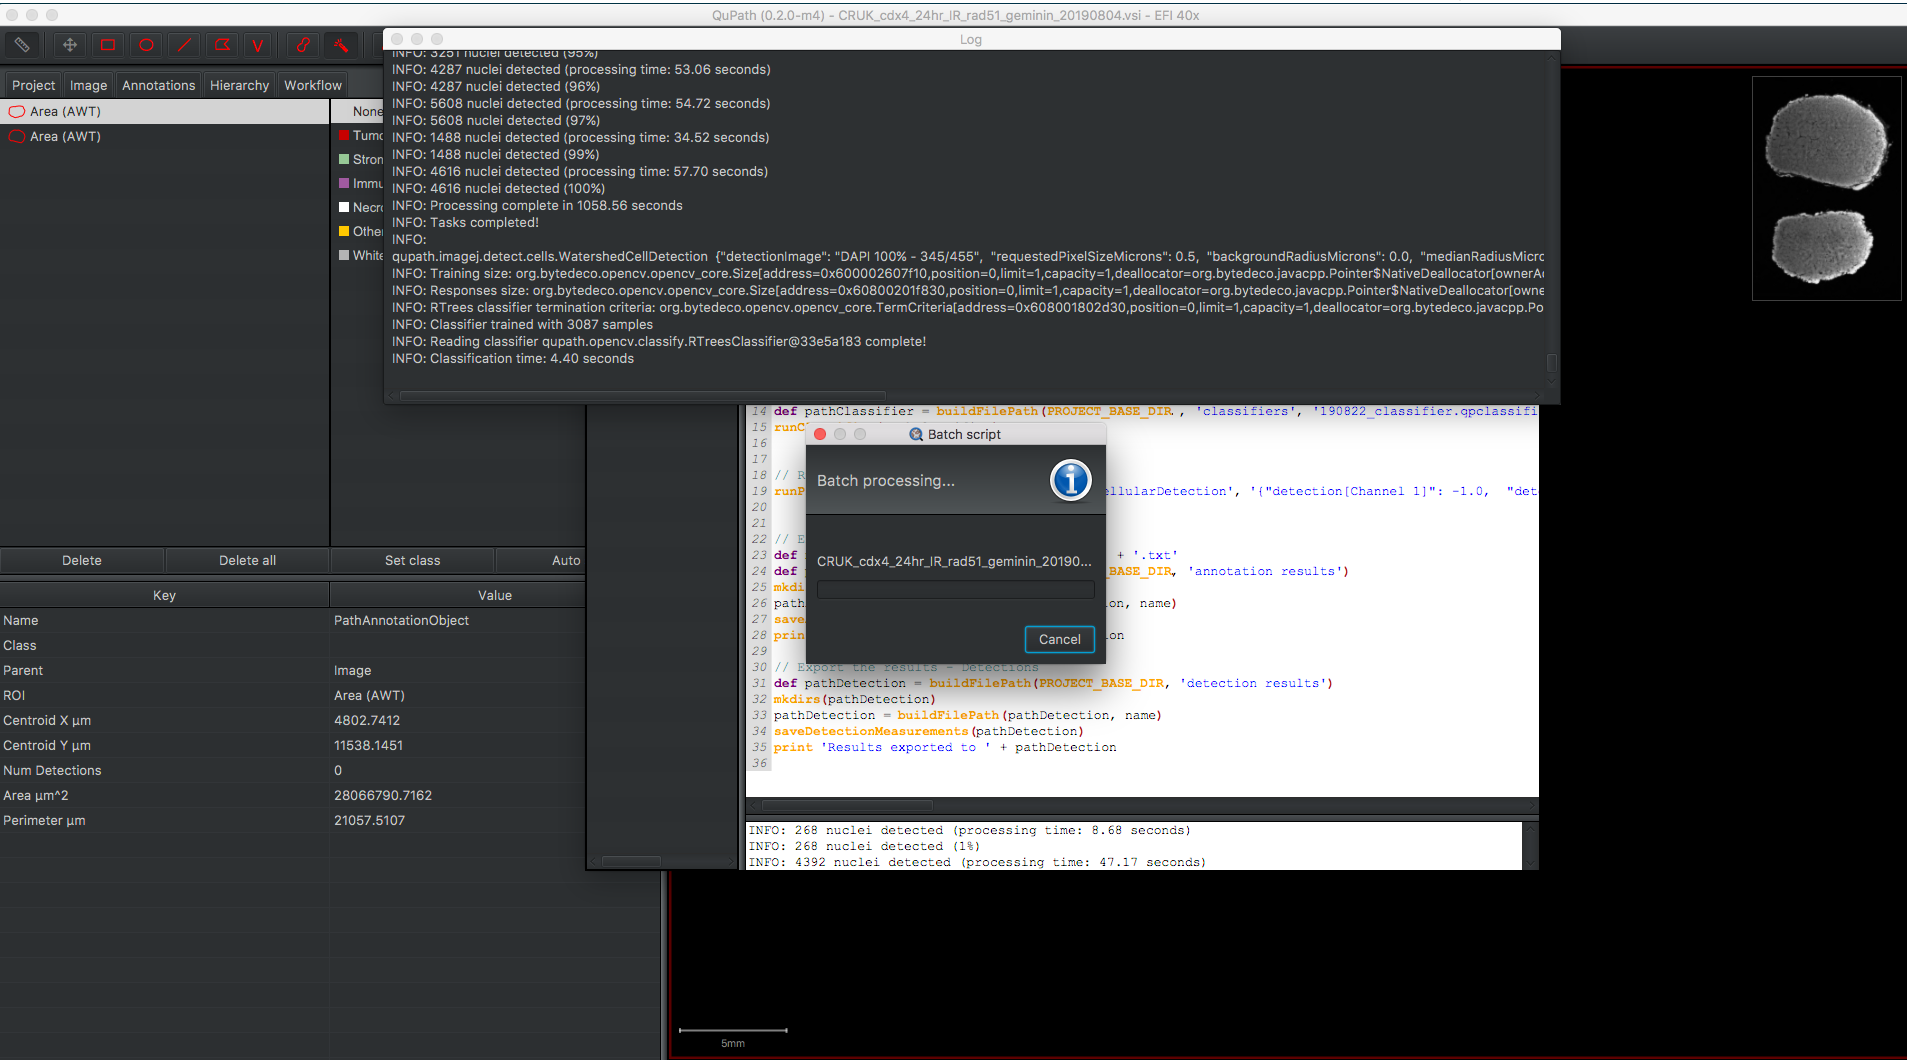Select the Points annotation tool
1907x1060 pixels.
point(258,45)
